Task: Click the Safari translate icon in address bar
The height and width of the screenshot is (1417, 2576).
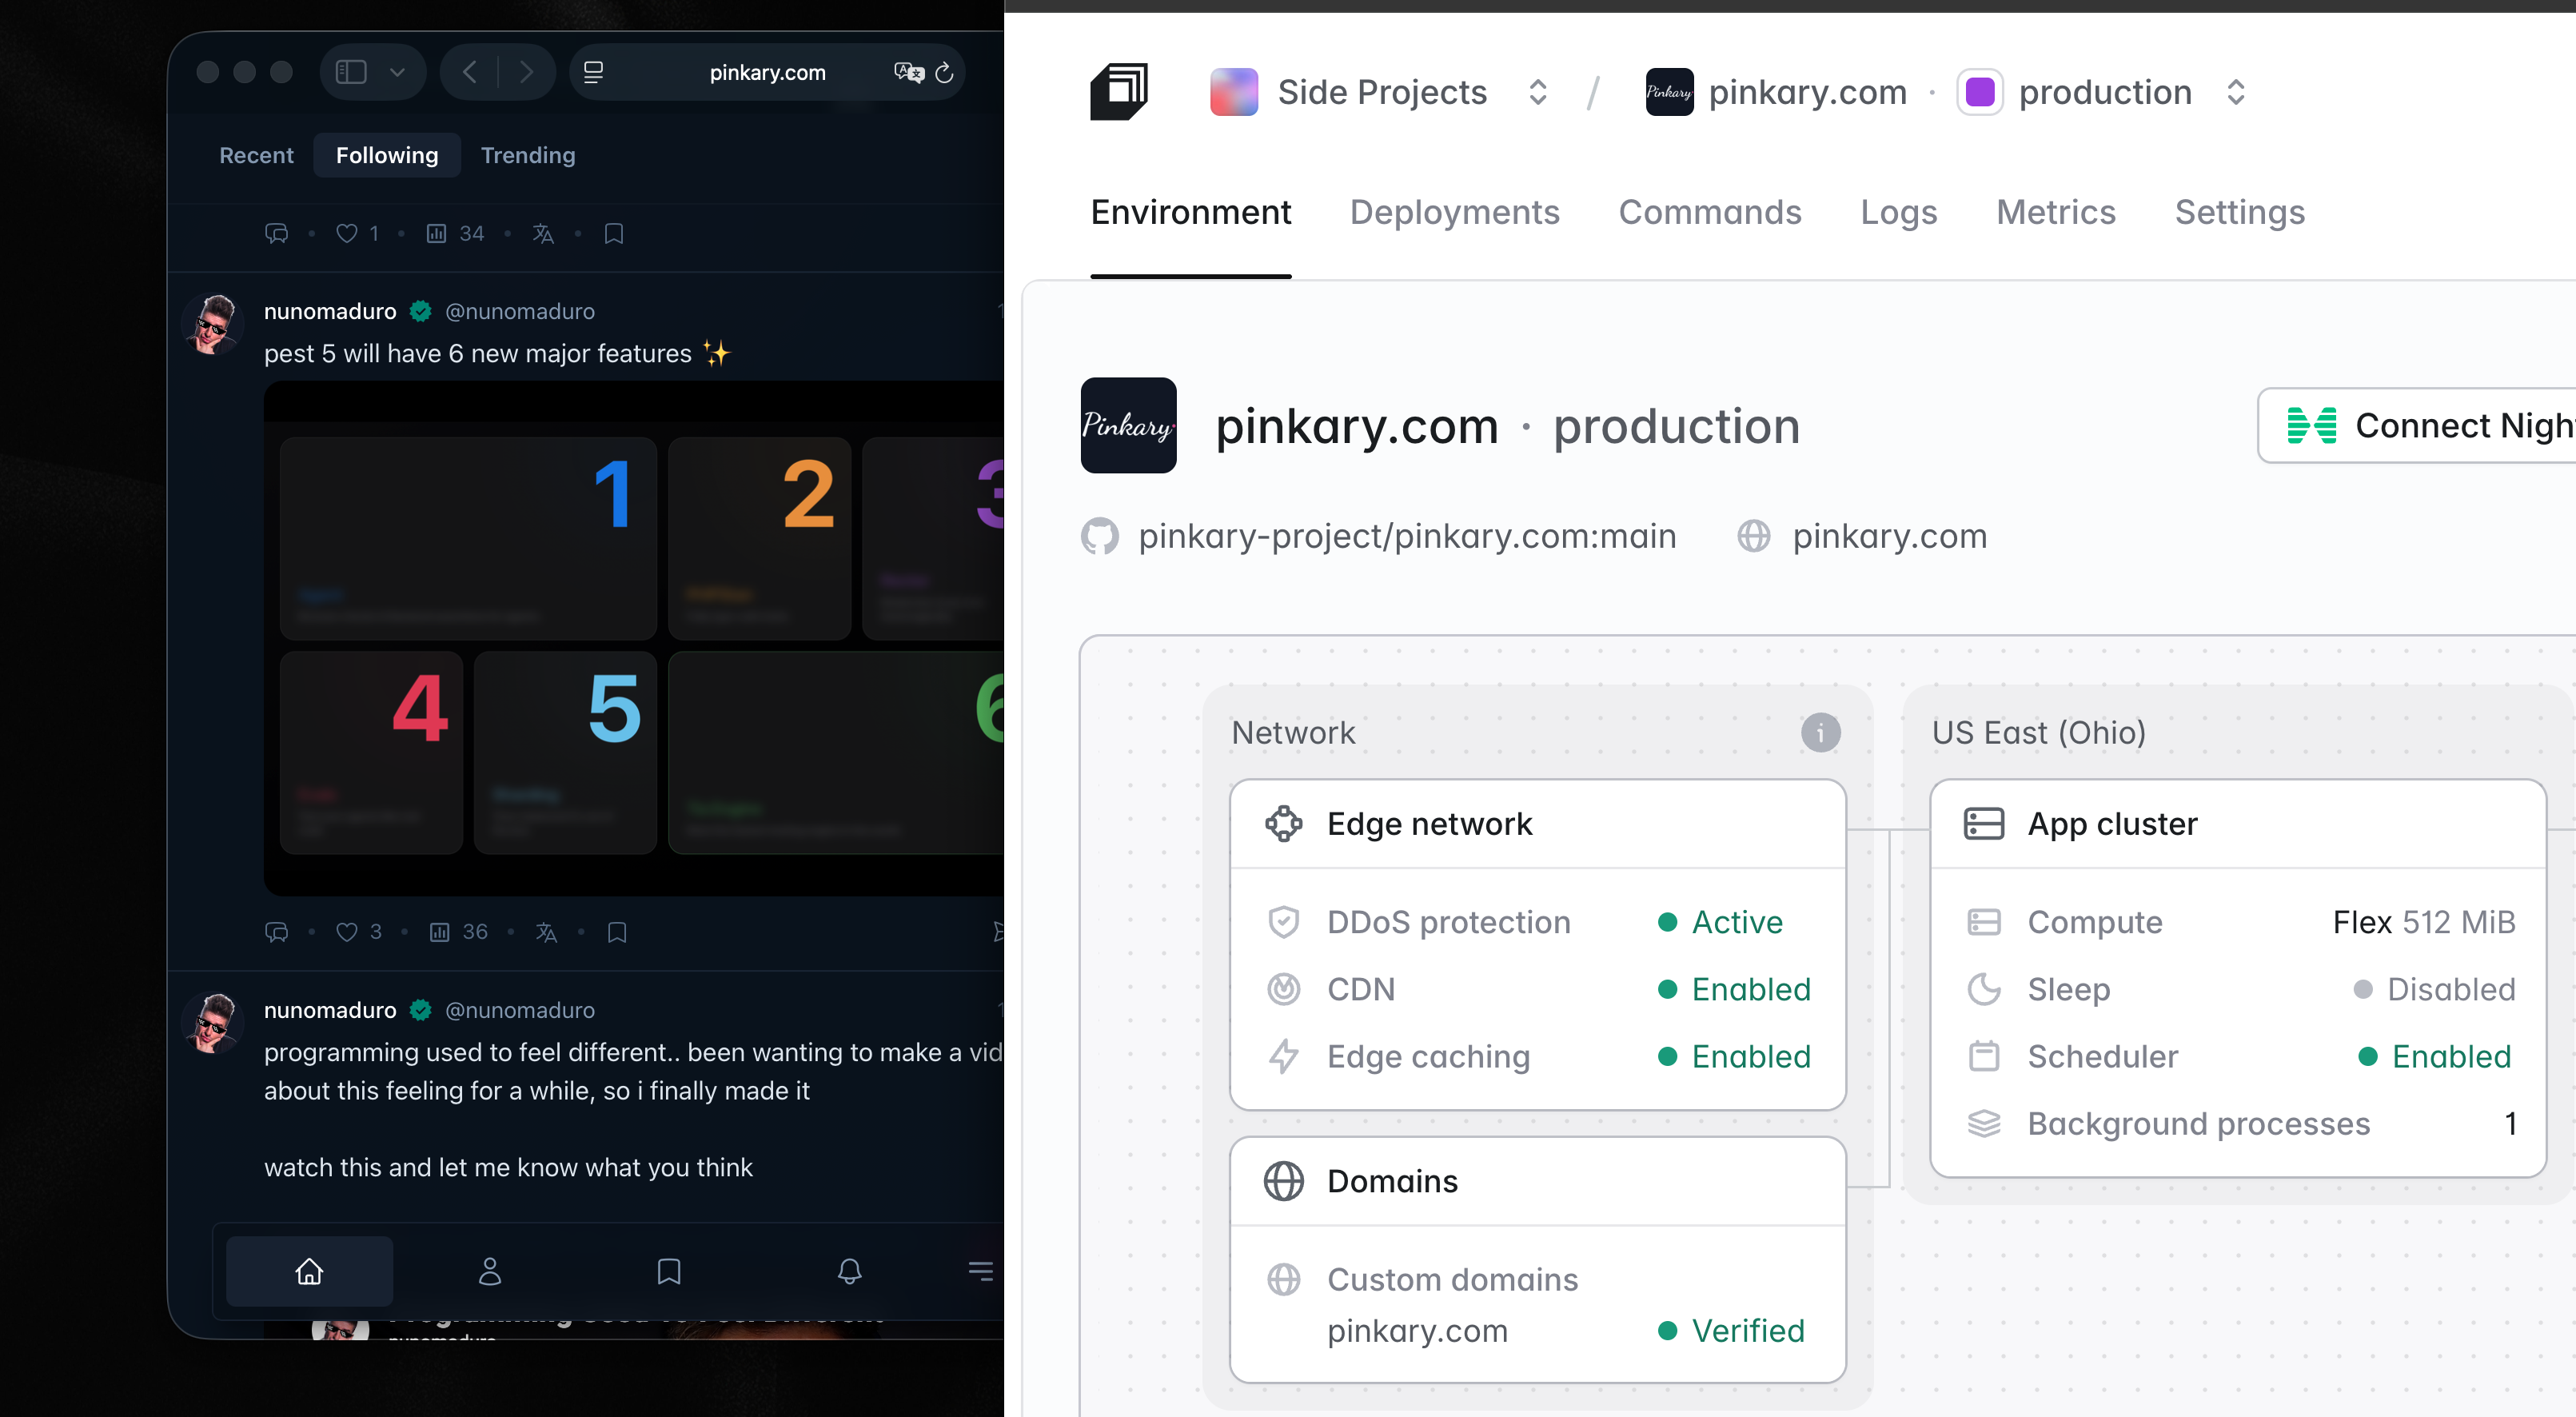Action: [x=908, y=72]
